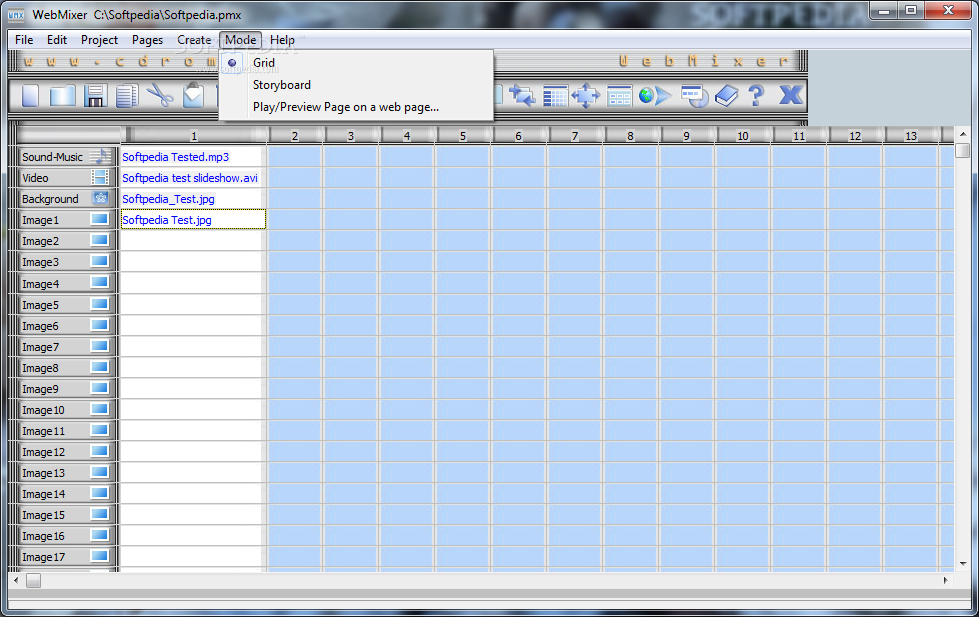Click the storyboard table layout icon

619,96
